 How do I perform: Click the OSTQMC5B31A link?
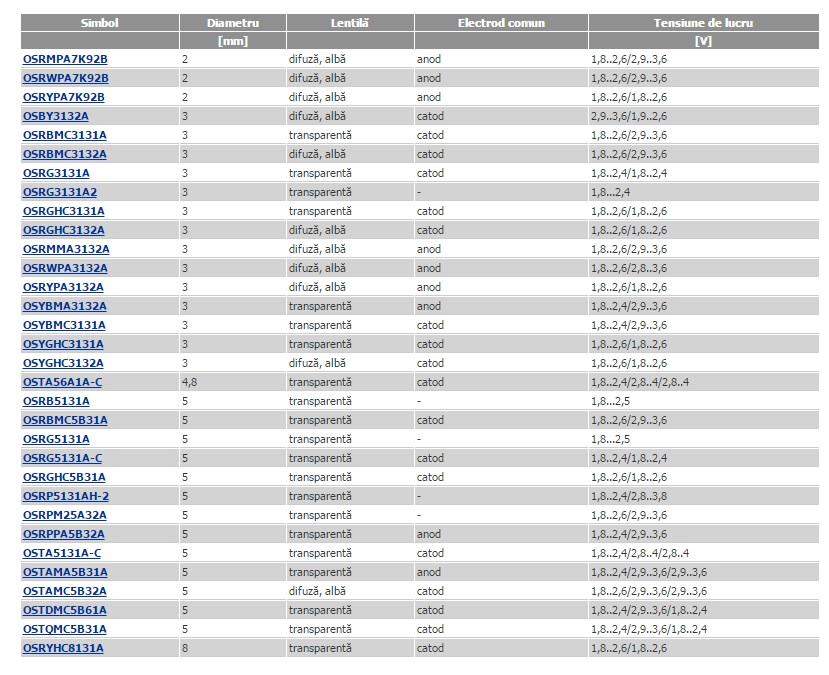click(65, 630)
